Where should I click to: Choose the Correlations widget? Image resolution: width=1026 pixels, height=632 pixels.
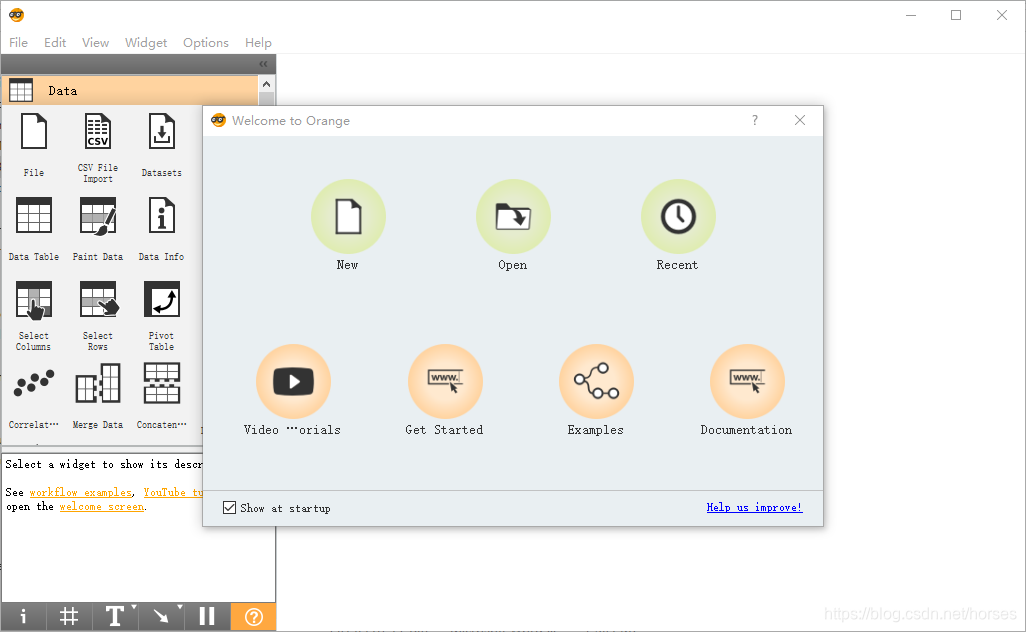[33, 396]
